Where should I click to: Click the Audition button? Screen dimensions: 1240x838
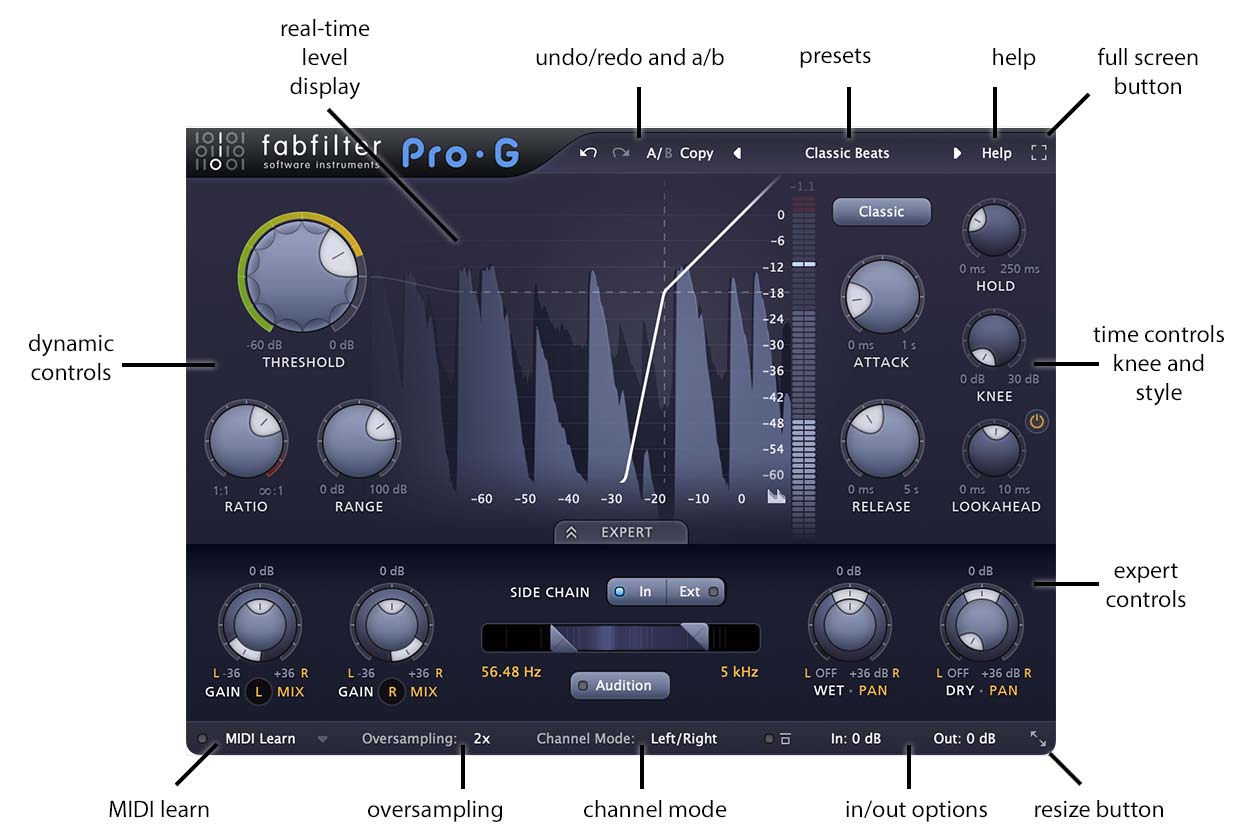point(620,685)
